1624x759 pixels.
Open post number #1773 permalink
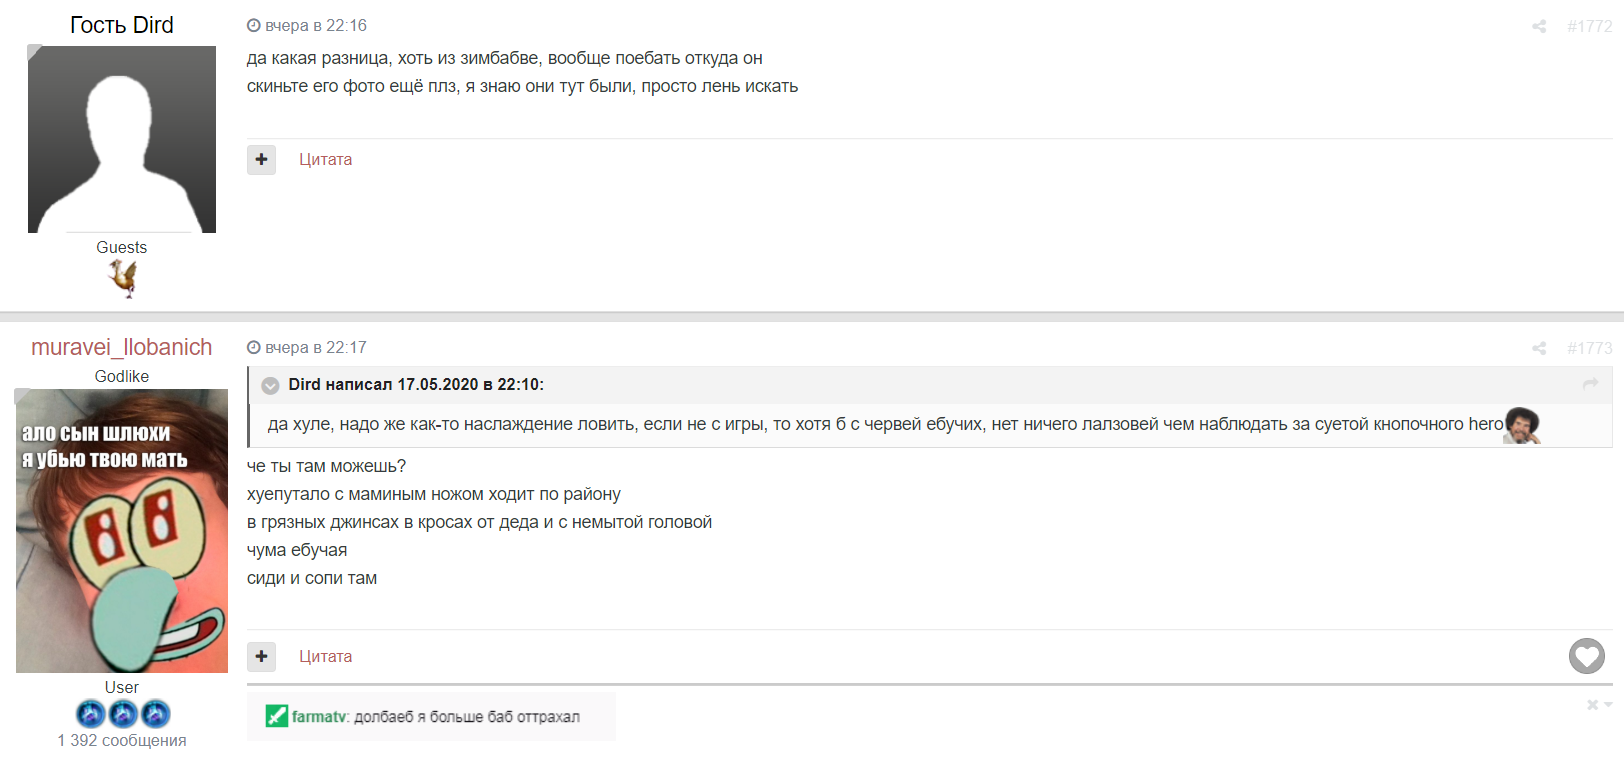click(x=1589, y=349)
